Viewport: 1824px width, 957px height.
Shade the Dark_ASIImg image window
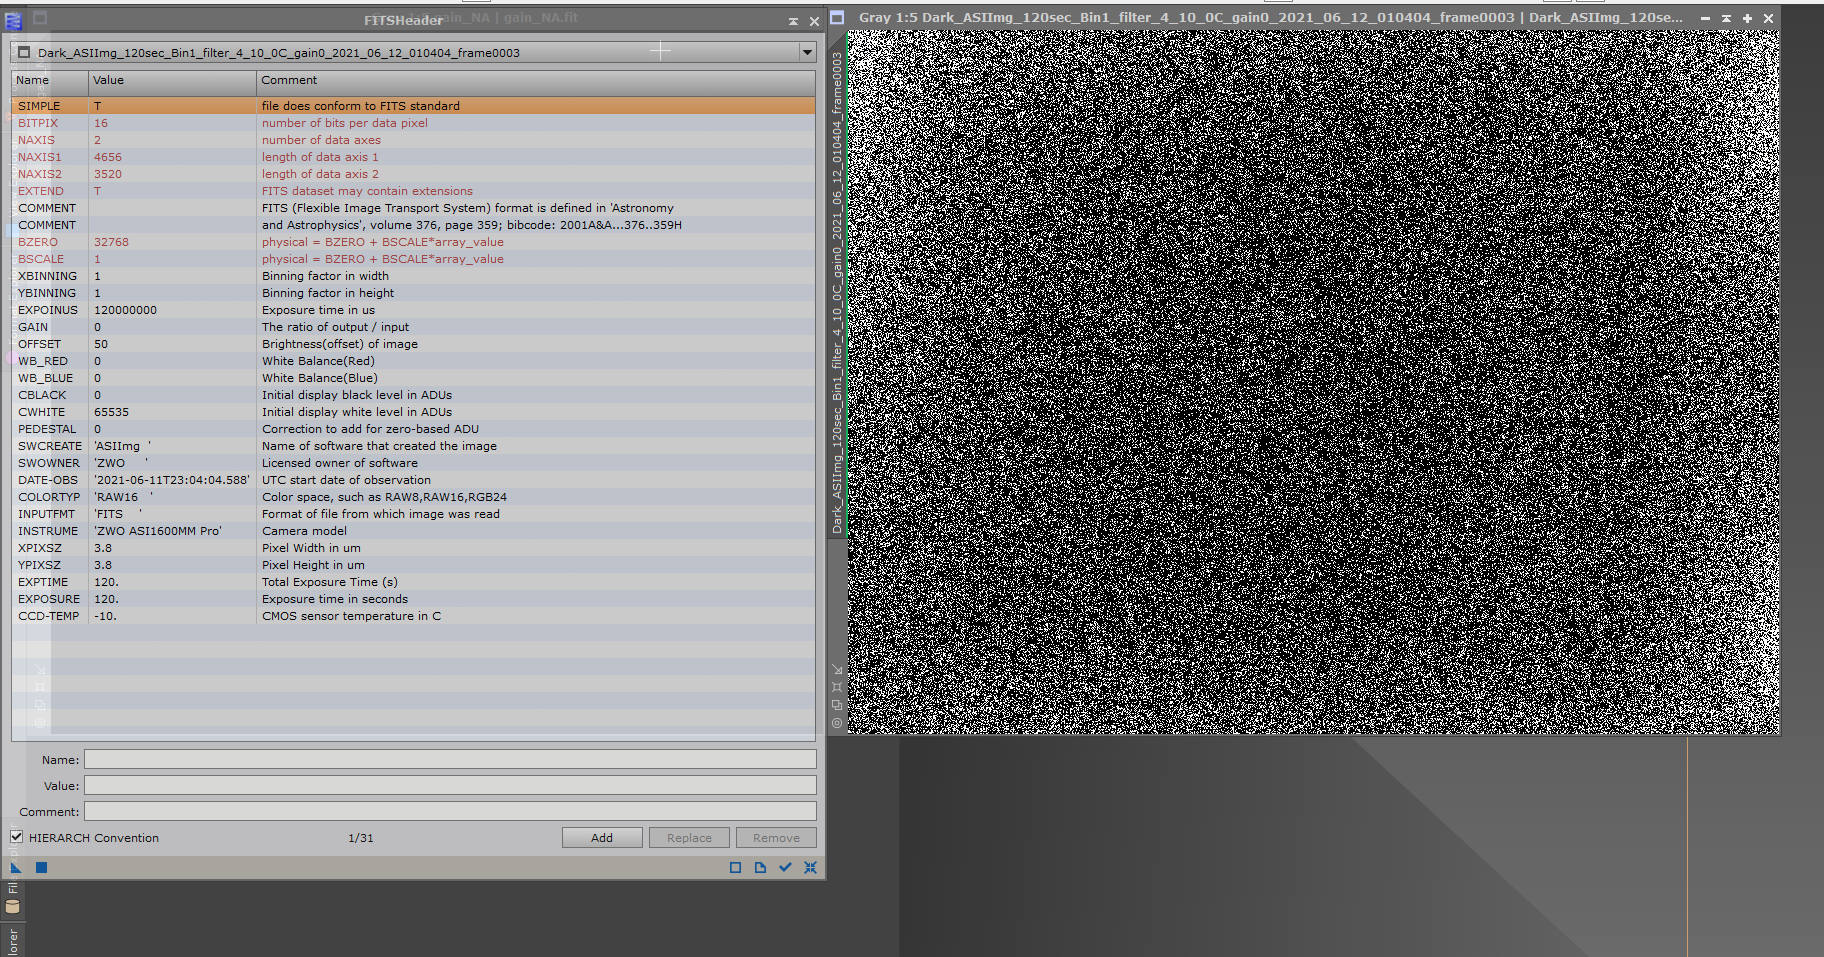[x=1726, y=18]
